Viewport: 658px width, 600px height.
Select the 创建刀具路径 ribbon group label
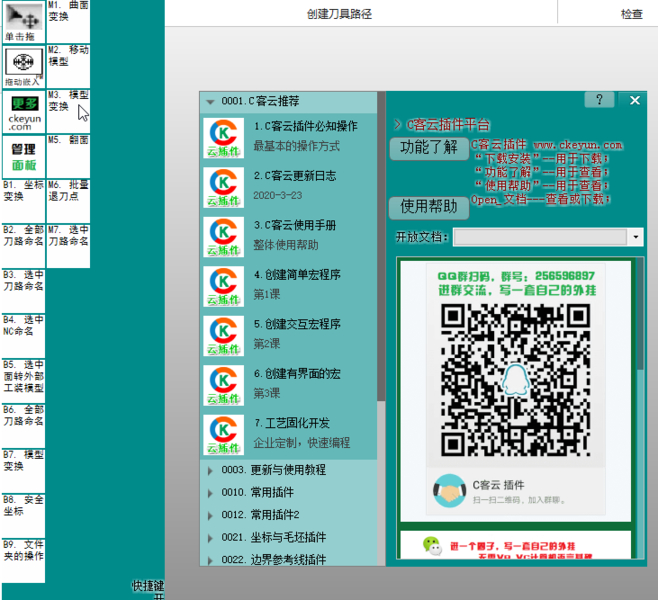point(339,14)
